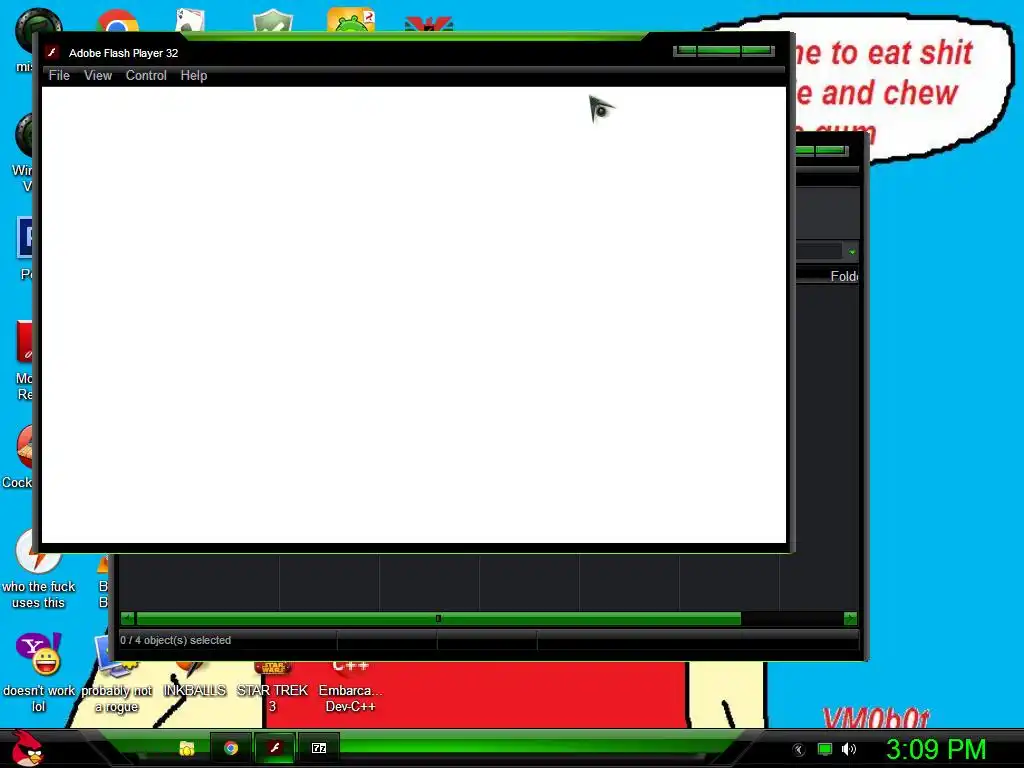
Task: Click the network monitor tray icon
Action: click(x=825, y=749)
